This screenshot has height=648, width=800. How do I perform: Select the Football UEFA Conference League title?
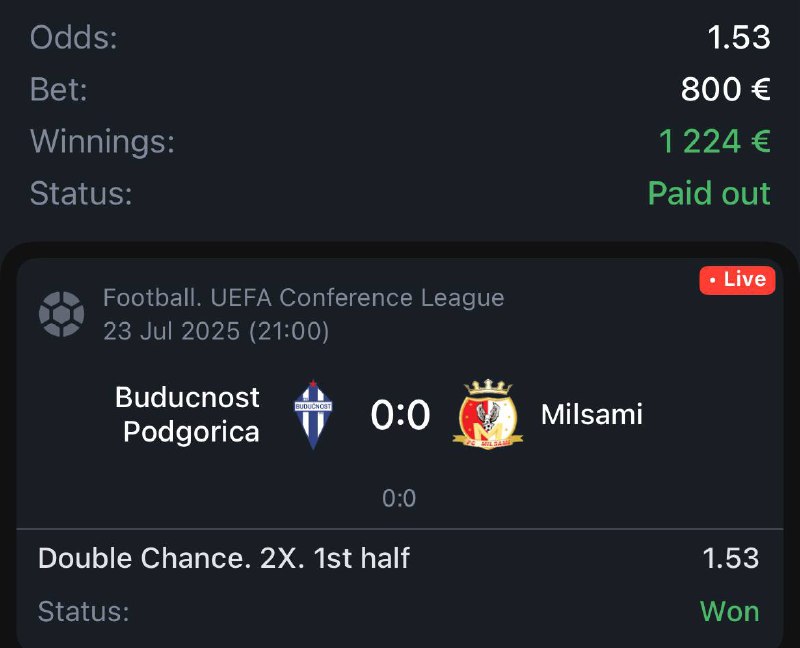coord(304,298)
